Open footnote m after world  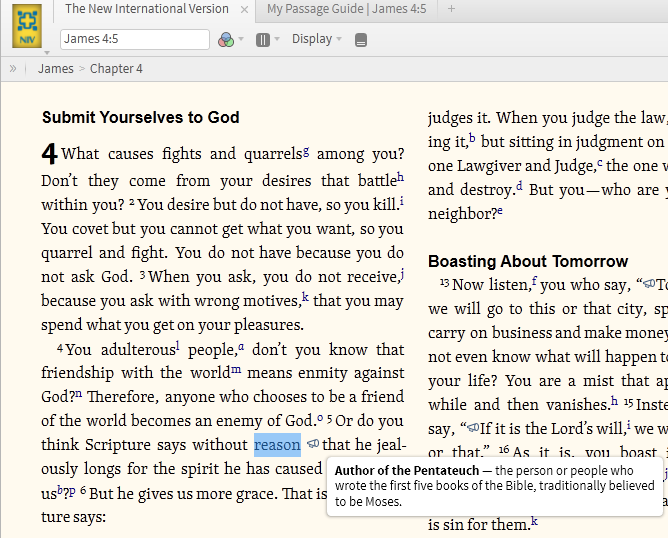[x=236, y=370]
